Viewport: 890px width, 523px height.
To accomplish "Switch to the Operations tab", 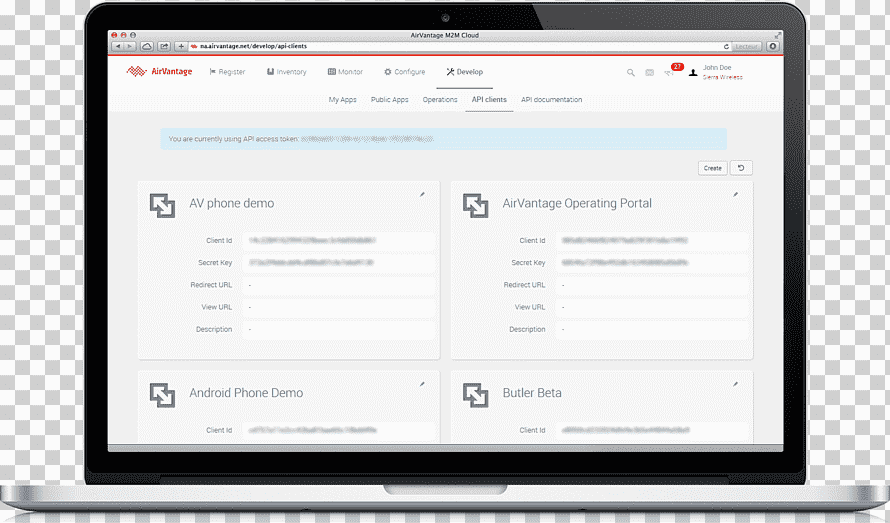I will (x=440, y=99).
